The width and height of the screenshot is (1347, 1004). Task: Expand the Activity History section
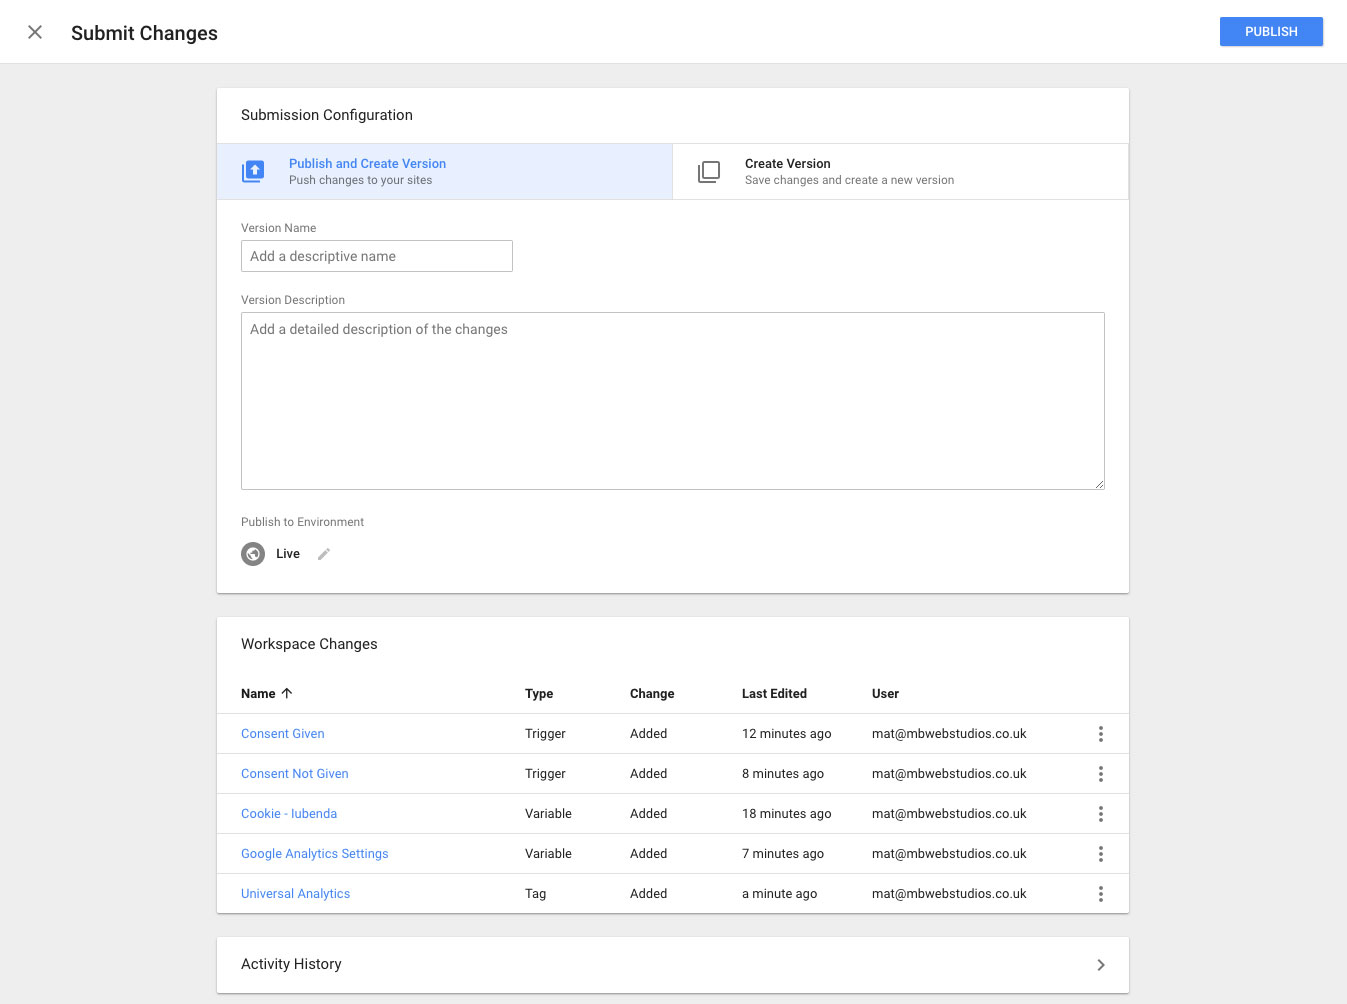[x=673, y=965]
